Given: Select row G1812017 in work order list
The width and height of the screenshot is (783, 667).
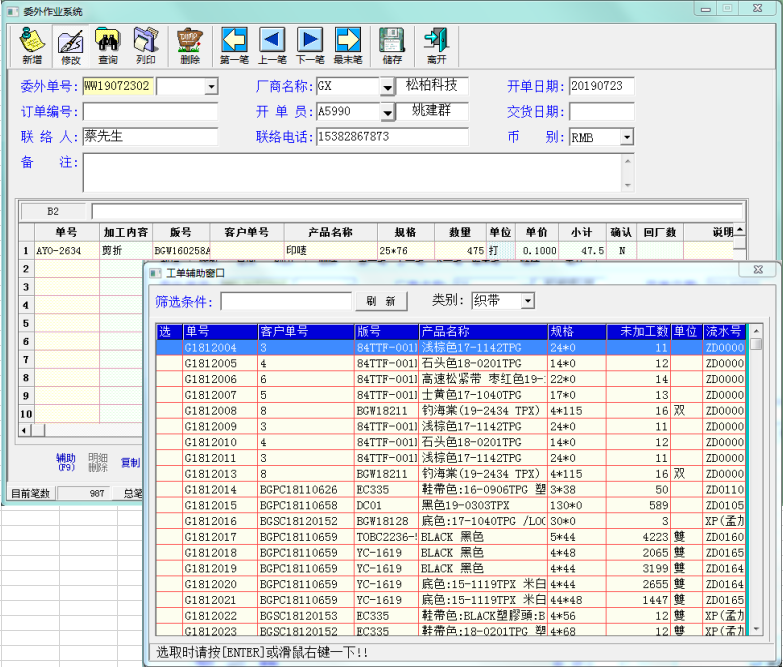Looking at the screenshot, I should click(451, 537).
